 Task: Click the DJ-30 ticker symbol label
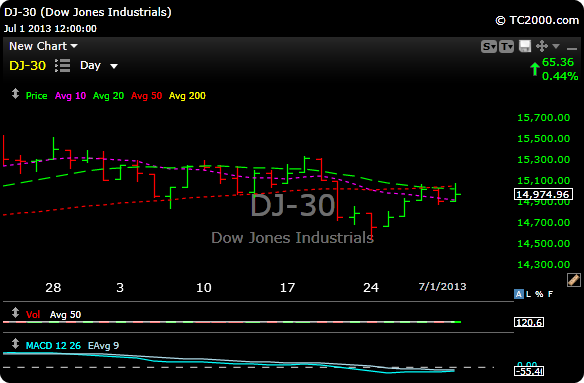pyautogui.click(x=28, y=66)
